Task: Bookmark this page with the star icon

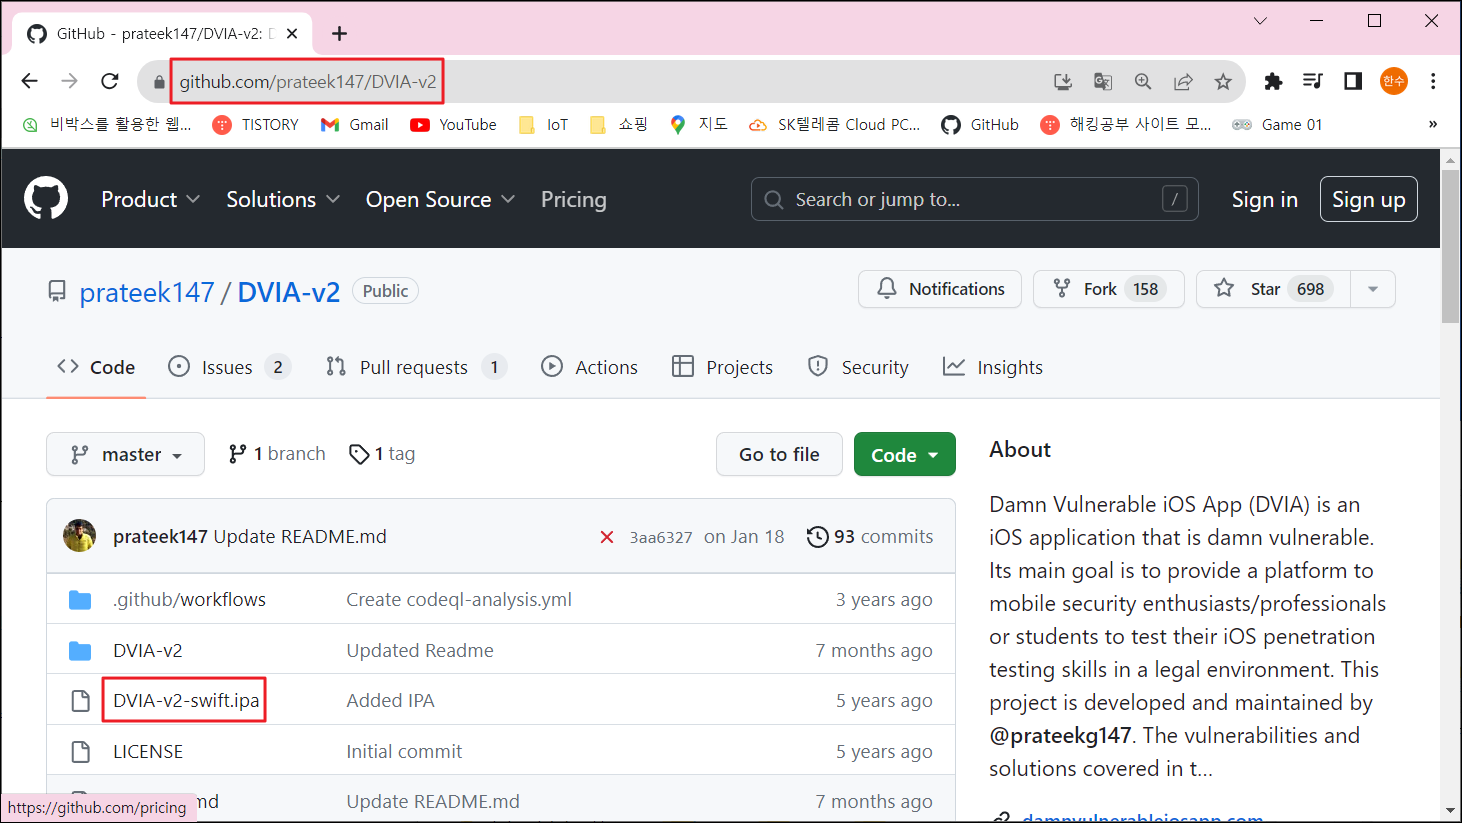Action: click(x=1223, y=82)
